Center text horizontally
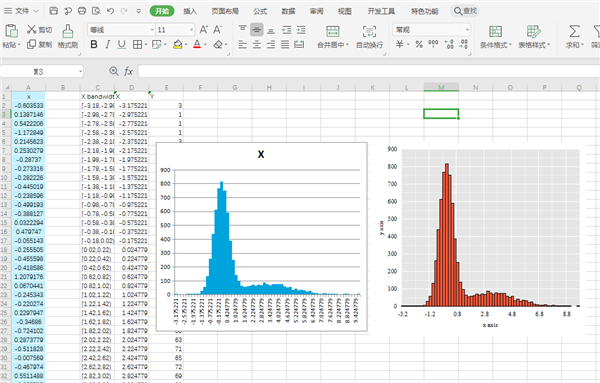Image resolution: width=600 pixels, height=383 pixels. coord(256,45)
